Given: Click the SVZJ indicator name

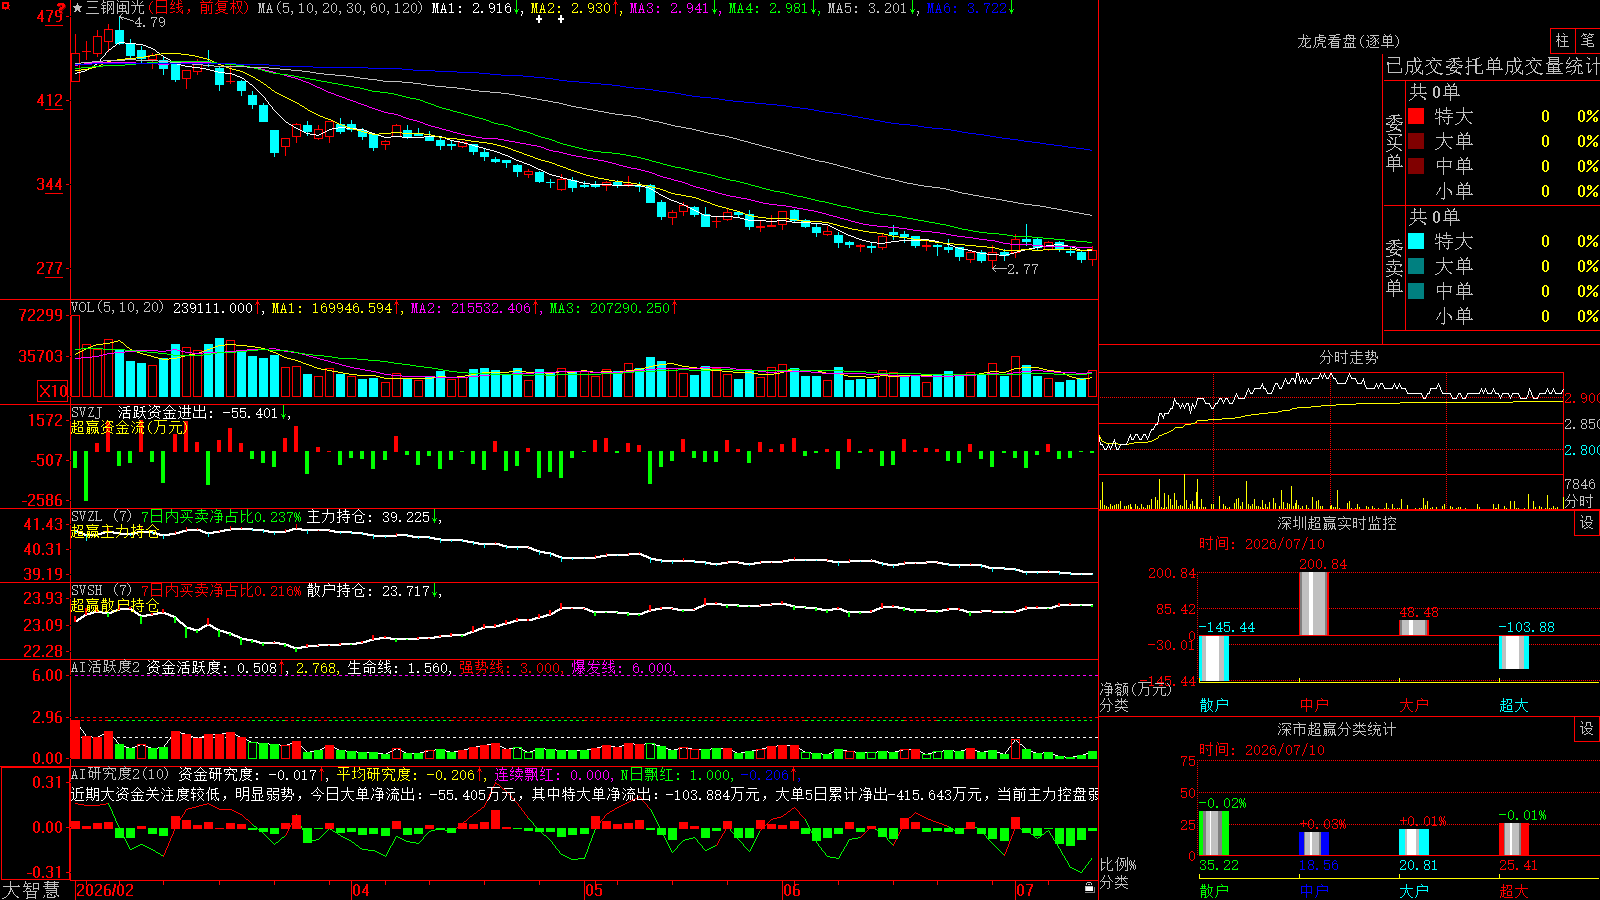Looking at the screenshot, I should pos(87,413).
